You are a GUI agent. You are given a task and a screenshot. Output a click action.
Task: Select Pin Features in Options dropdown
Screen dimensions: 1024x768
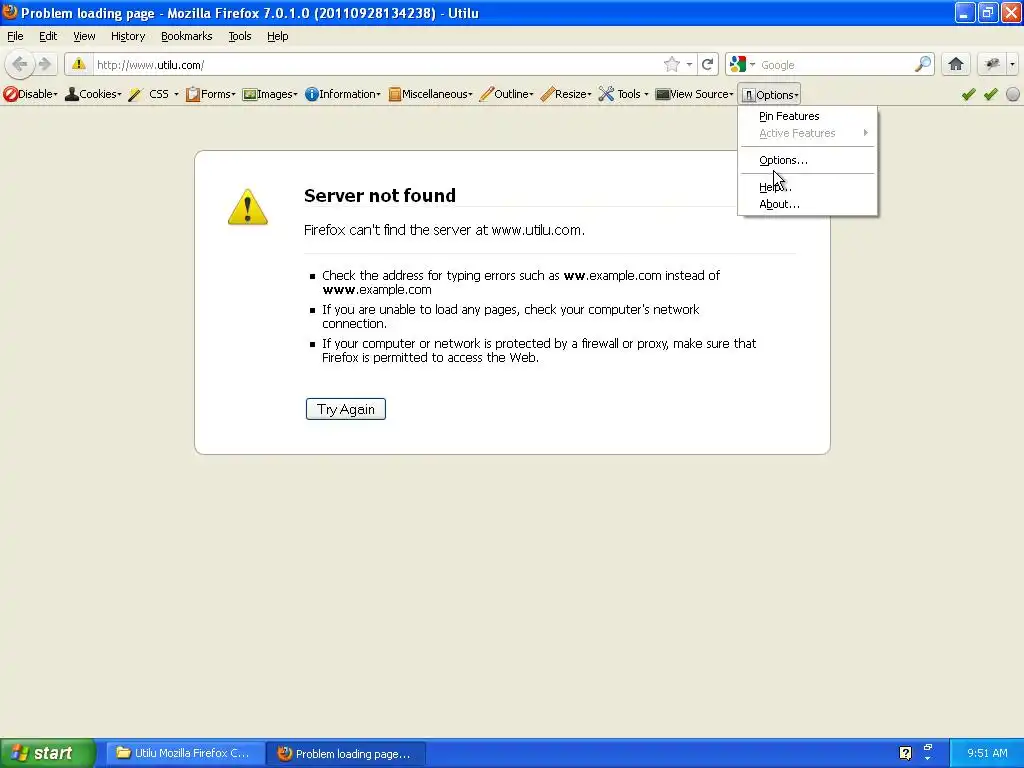click(x=808, y=116)
